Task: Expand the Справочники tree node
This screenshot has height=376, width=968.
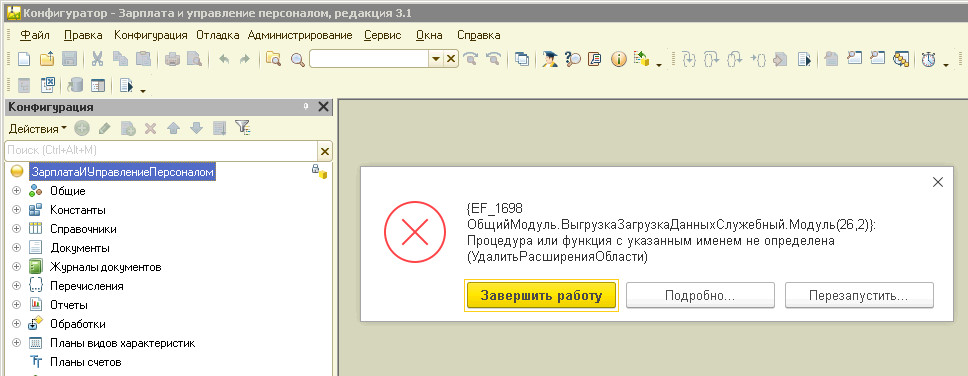Action: (x=16, y=229)
